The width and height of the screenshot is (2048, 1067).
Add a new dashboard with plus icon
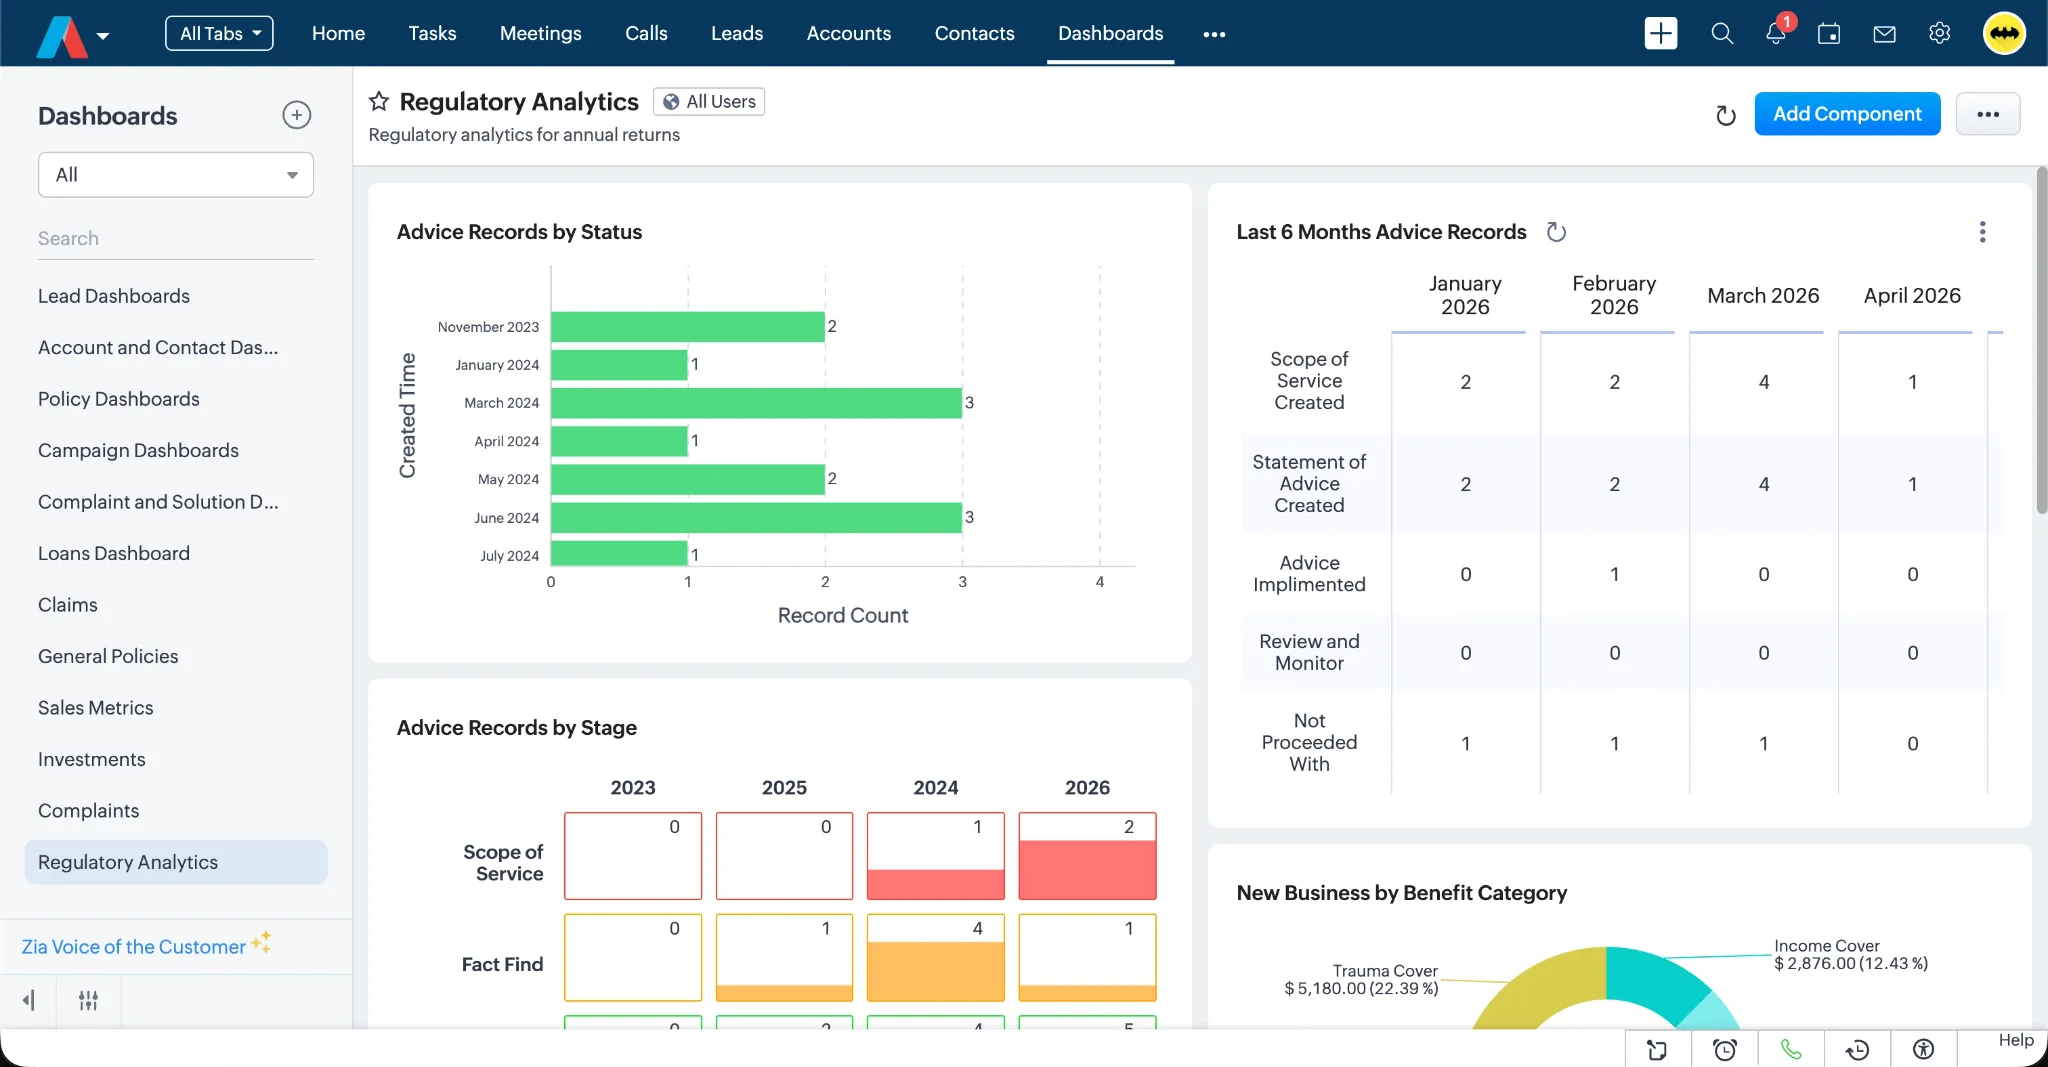click(x=297, y=115)
